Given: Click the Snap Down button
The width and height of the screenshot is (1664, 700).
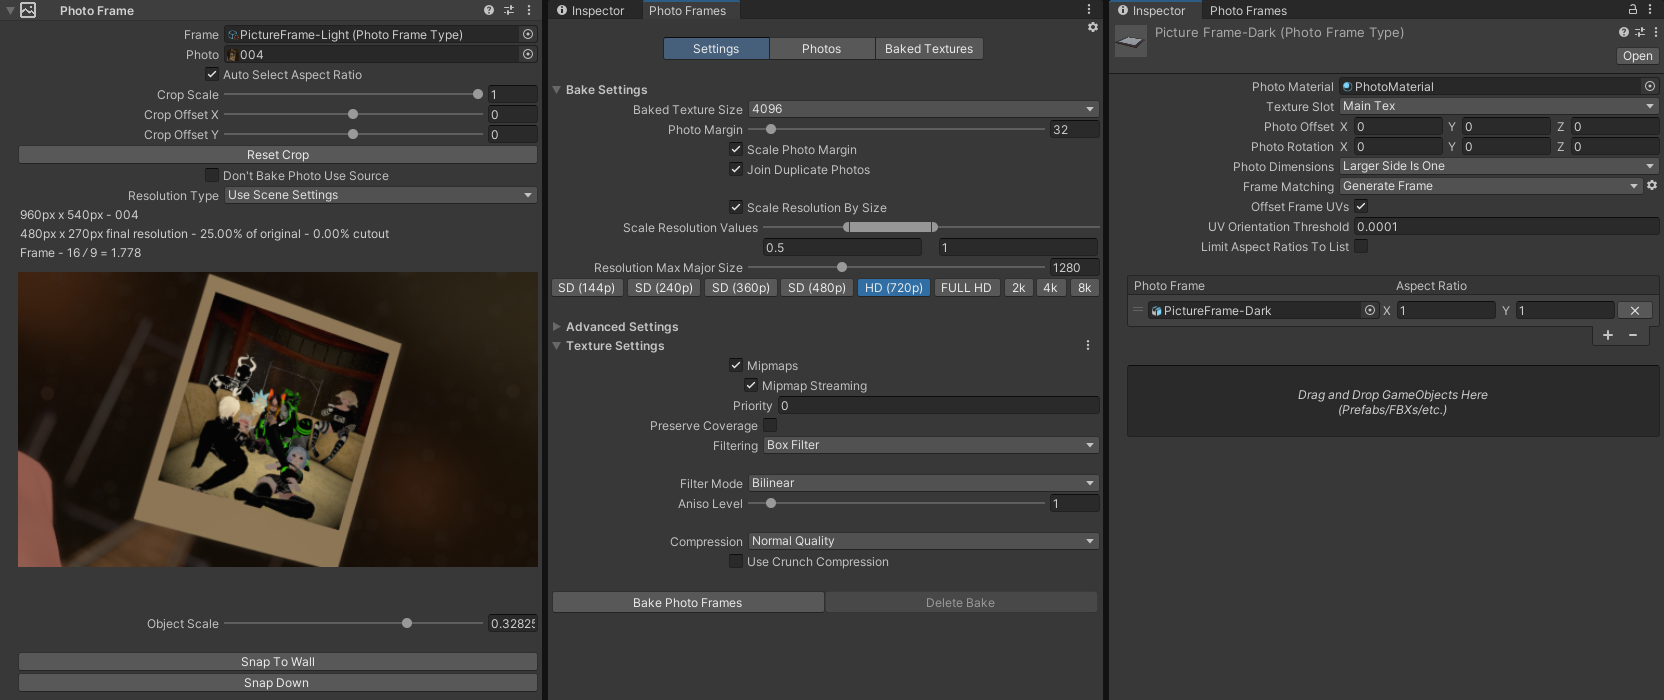Looking at the screenshot, I should point(278,683).
